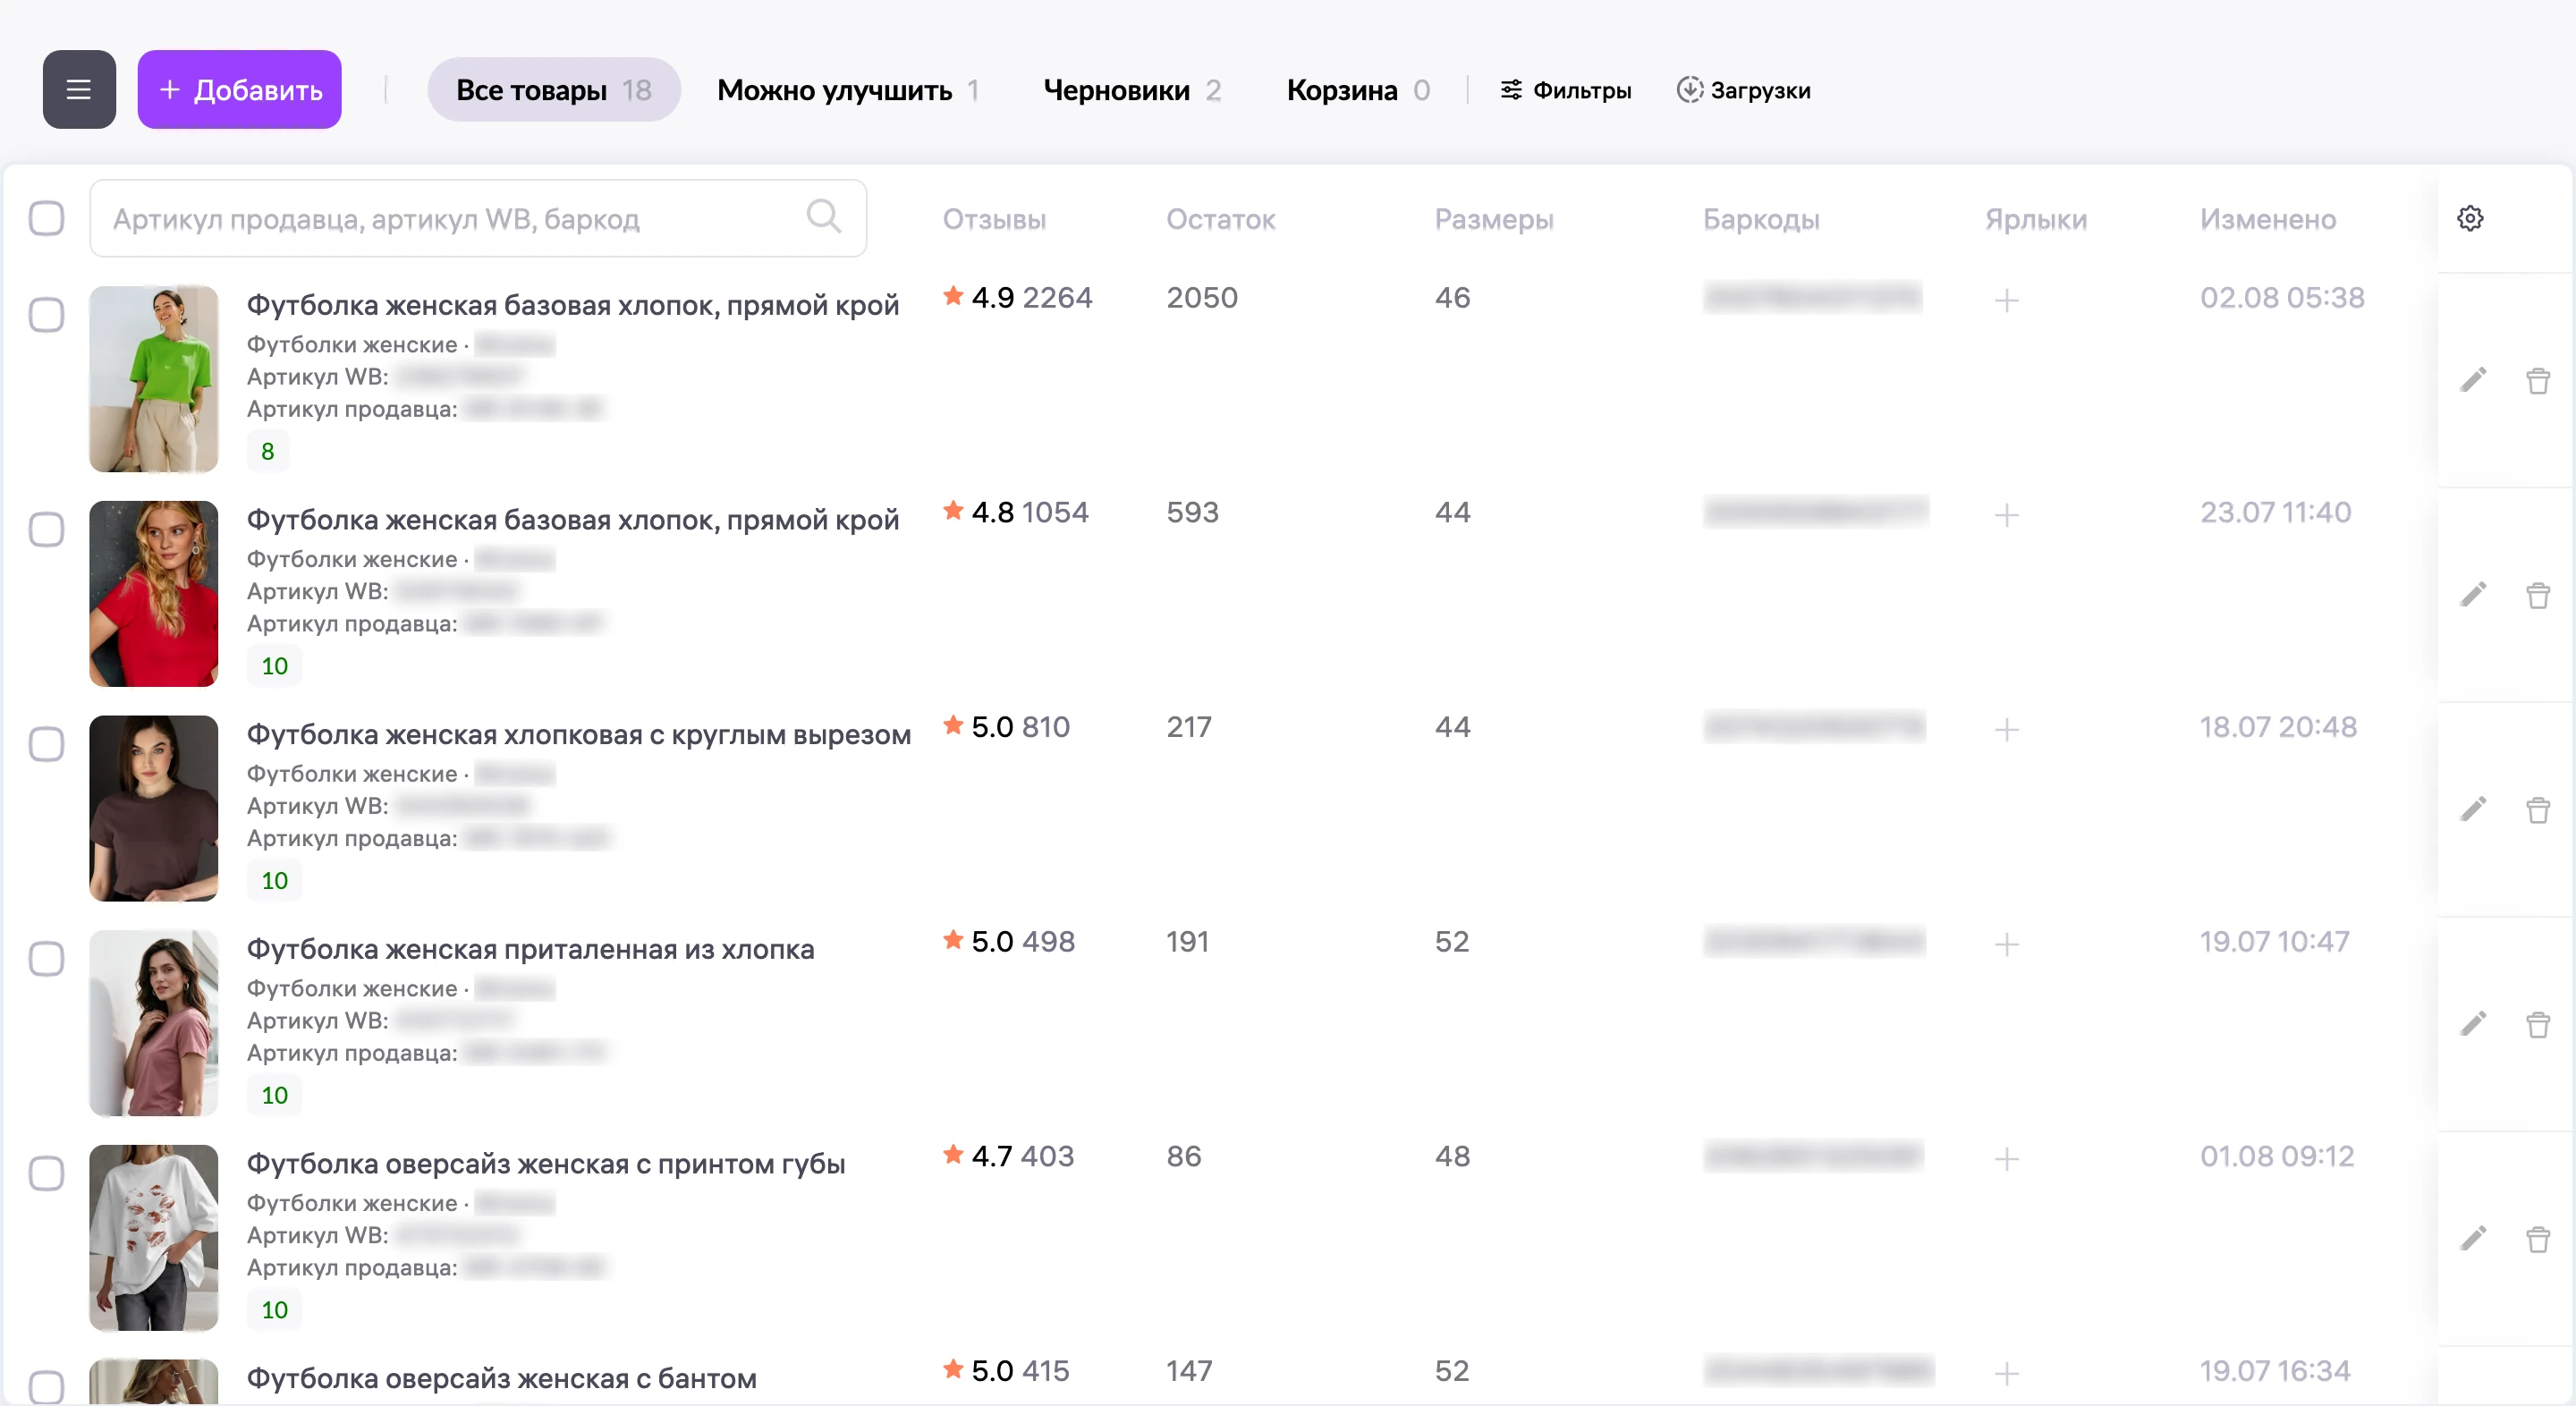Click the search magnifier icon
This screenshot has width=2576, height=1406.
(x=823, y=216)
